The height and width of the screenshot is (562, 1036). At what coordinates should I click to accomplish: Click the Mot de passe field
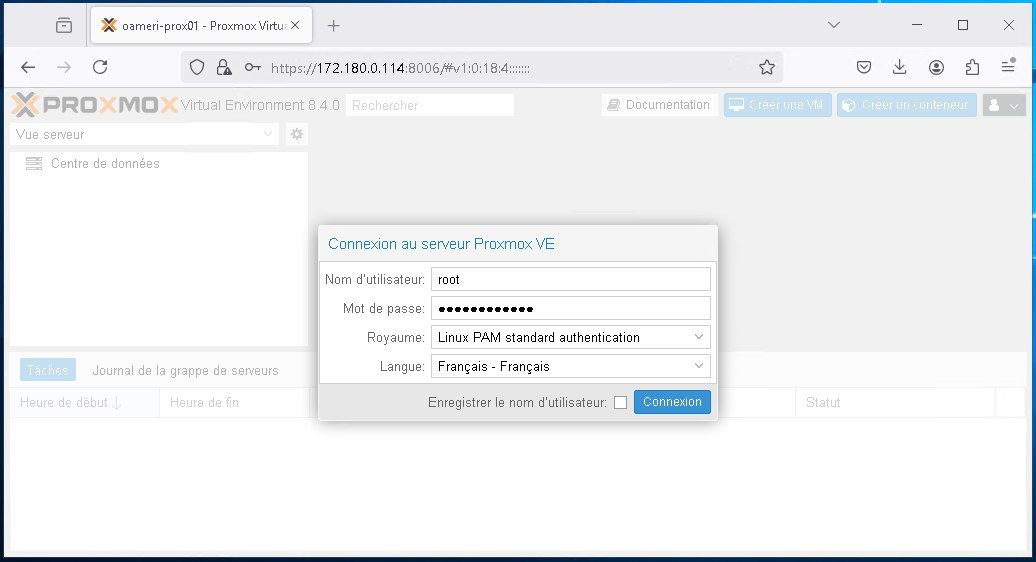[x=571, y=308]
